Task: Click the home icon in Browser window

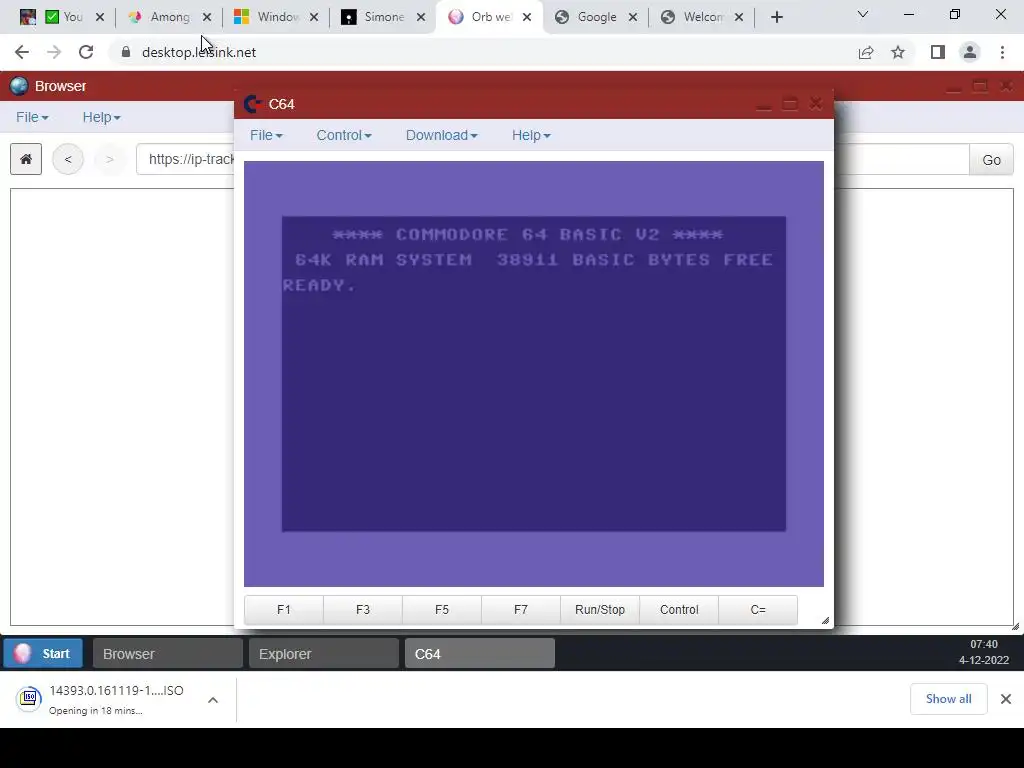Action: coord(26,159)
